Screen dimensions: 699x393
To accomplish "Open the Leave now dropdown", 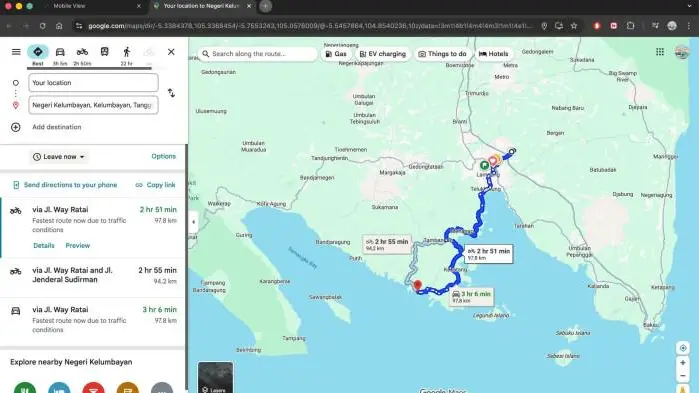I will pyautogui.click(x=59, y=157).
